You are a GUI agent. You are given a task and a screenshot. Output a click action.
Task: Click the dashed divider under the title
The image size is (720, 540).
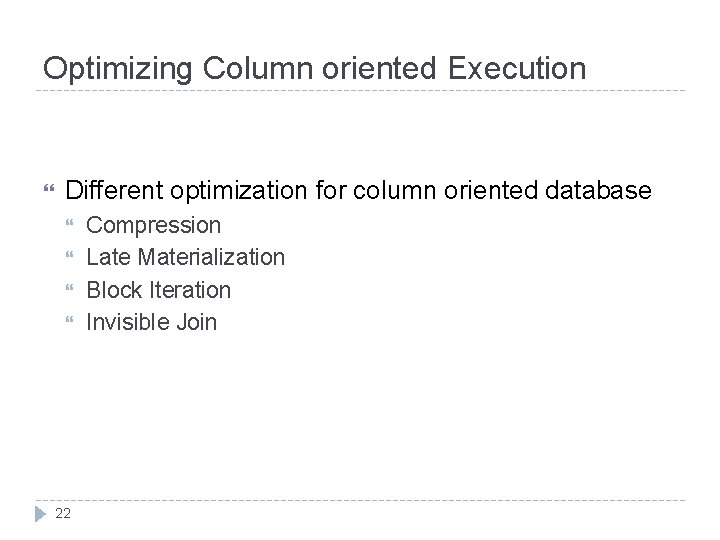(x=360, y=92)
